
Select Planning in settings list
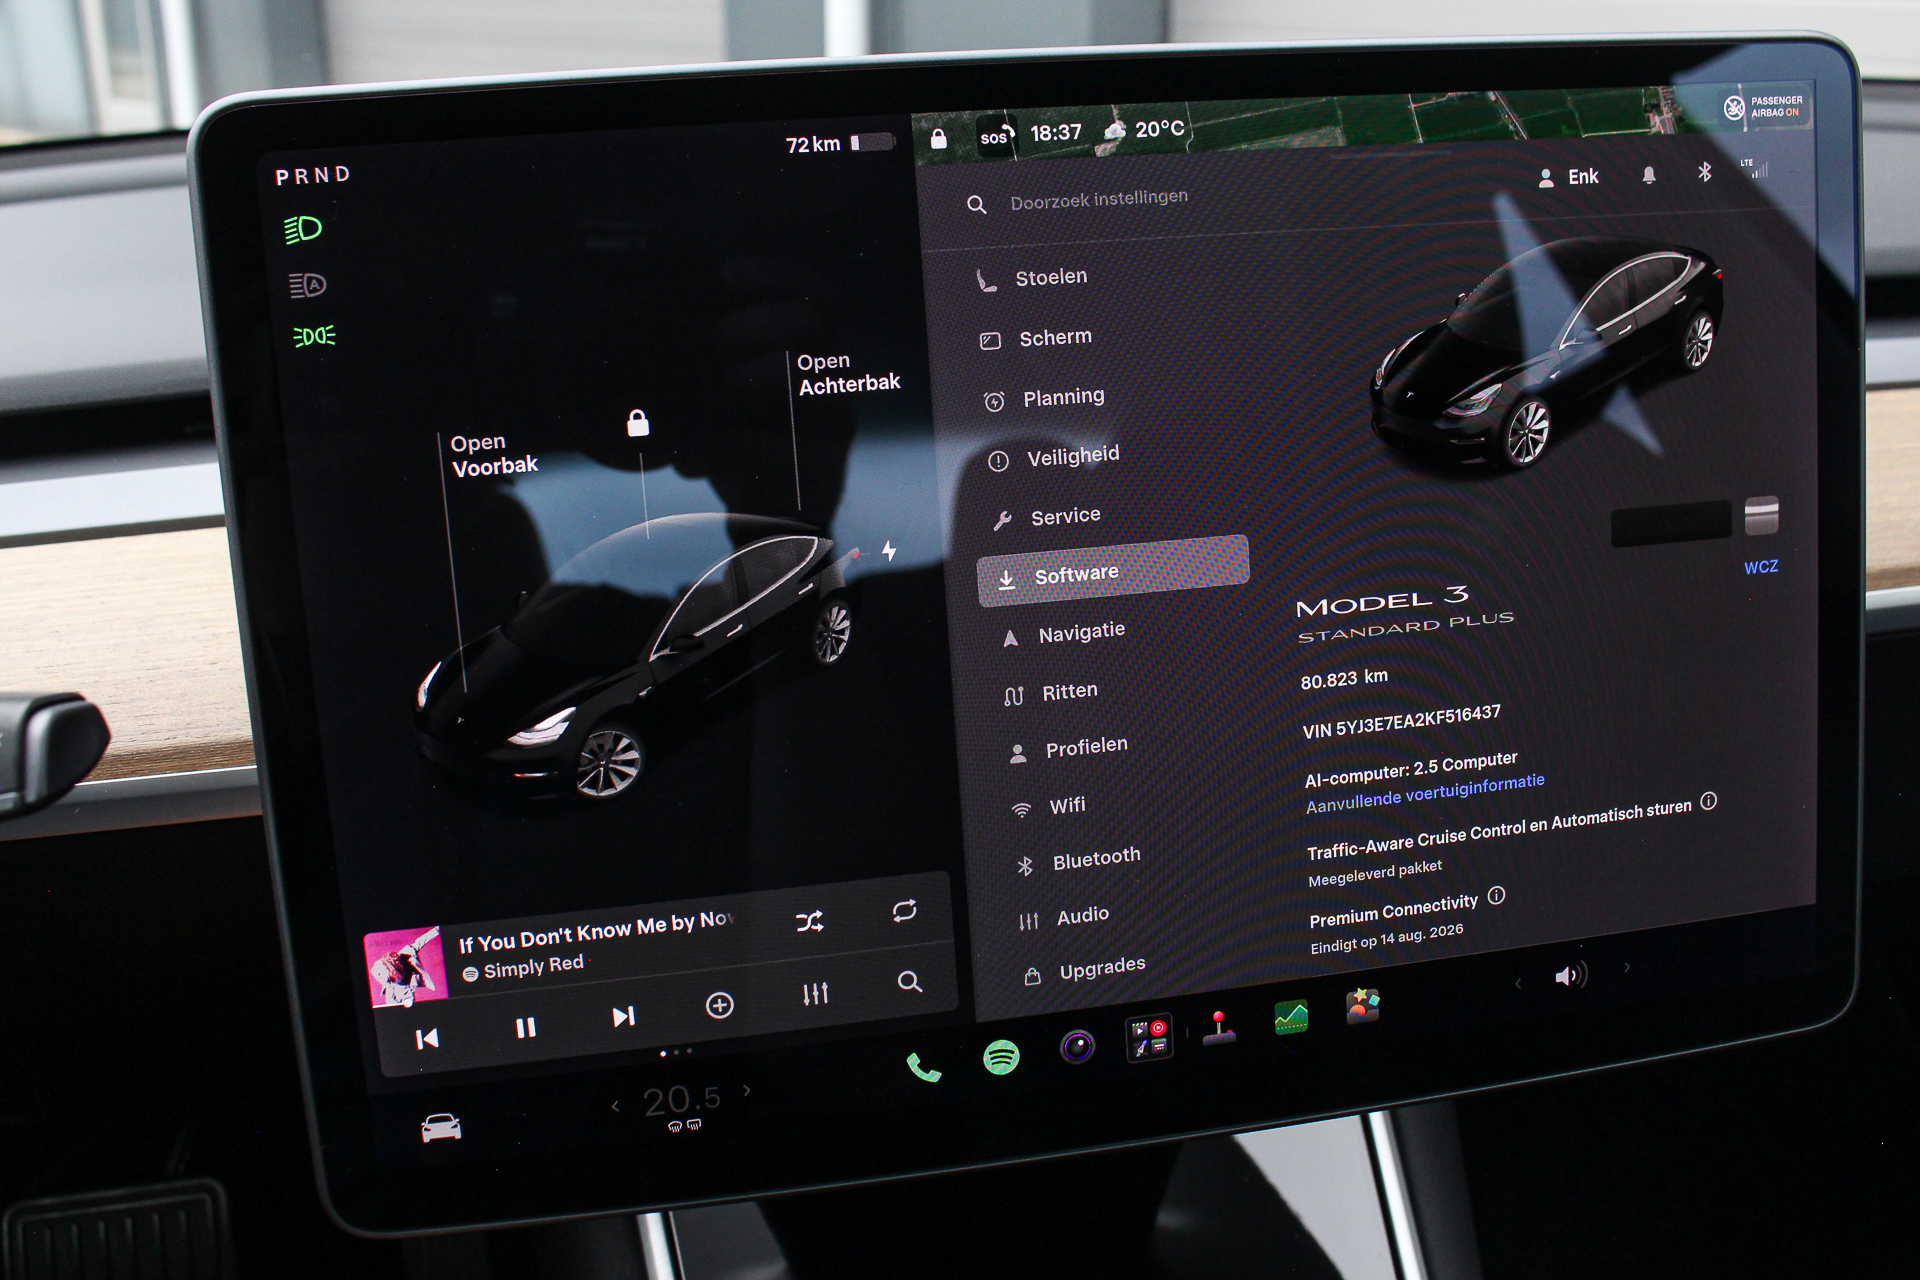(1045, 398)
